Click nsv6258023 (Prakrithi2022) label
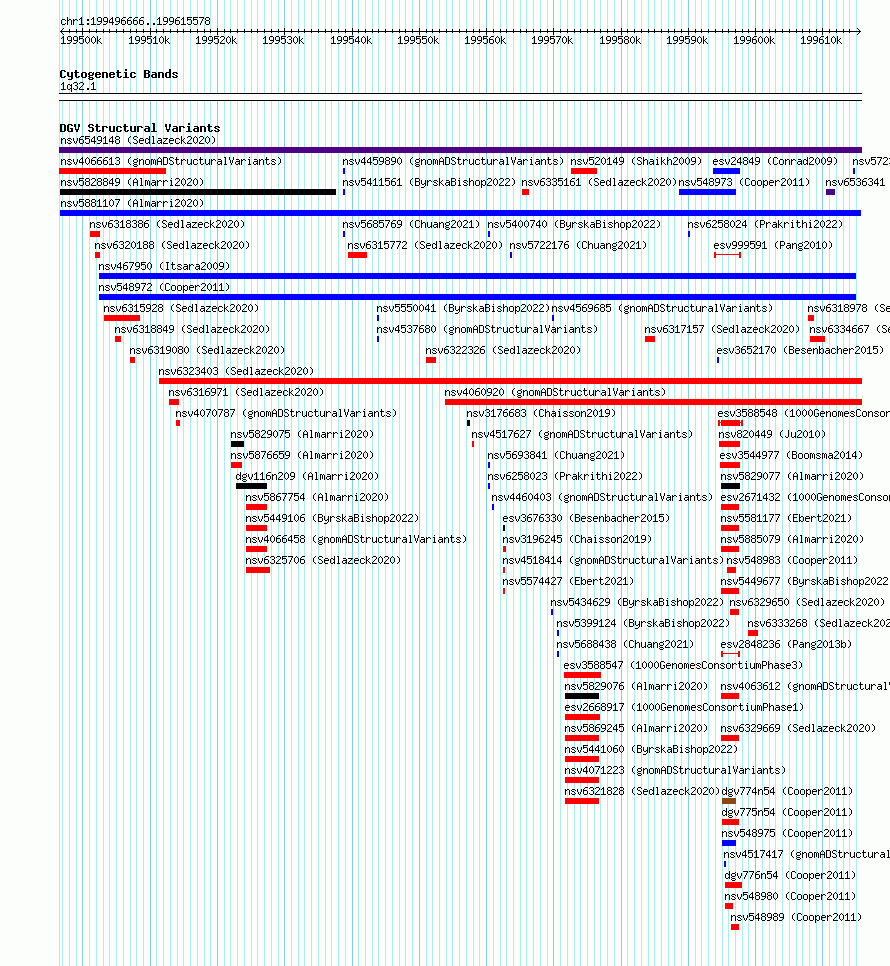This screenshot has width=890, height=966. (565, 476)
